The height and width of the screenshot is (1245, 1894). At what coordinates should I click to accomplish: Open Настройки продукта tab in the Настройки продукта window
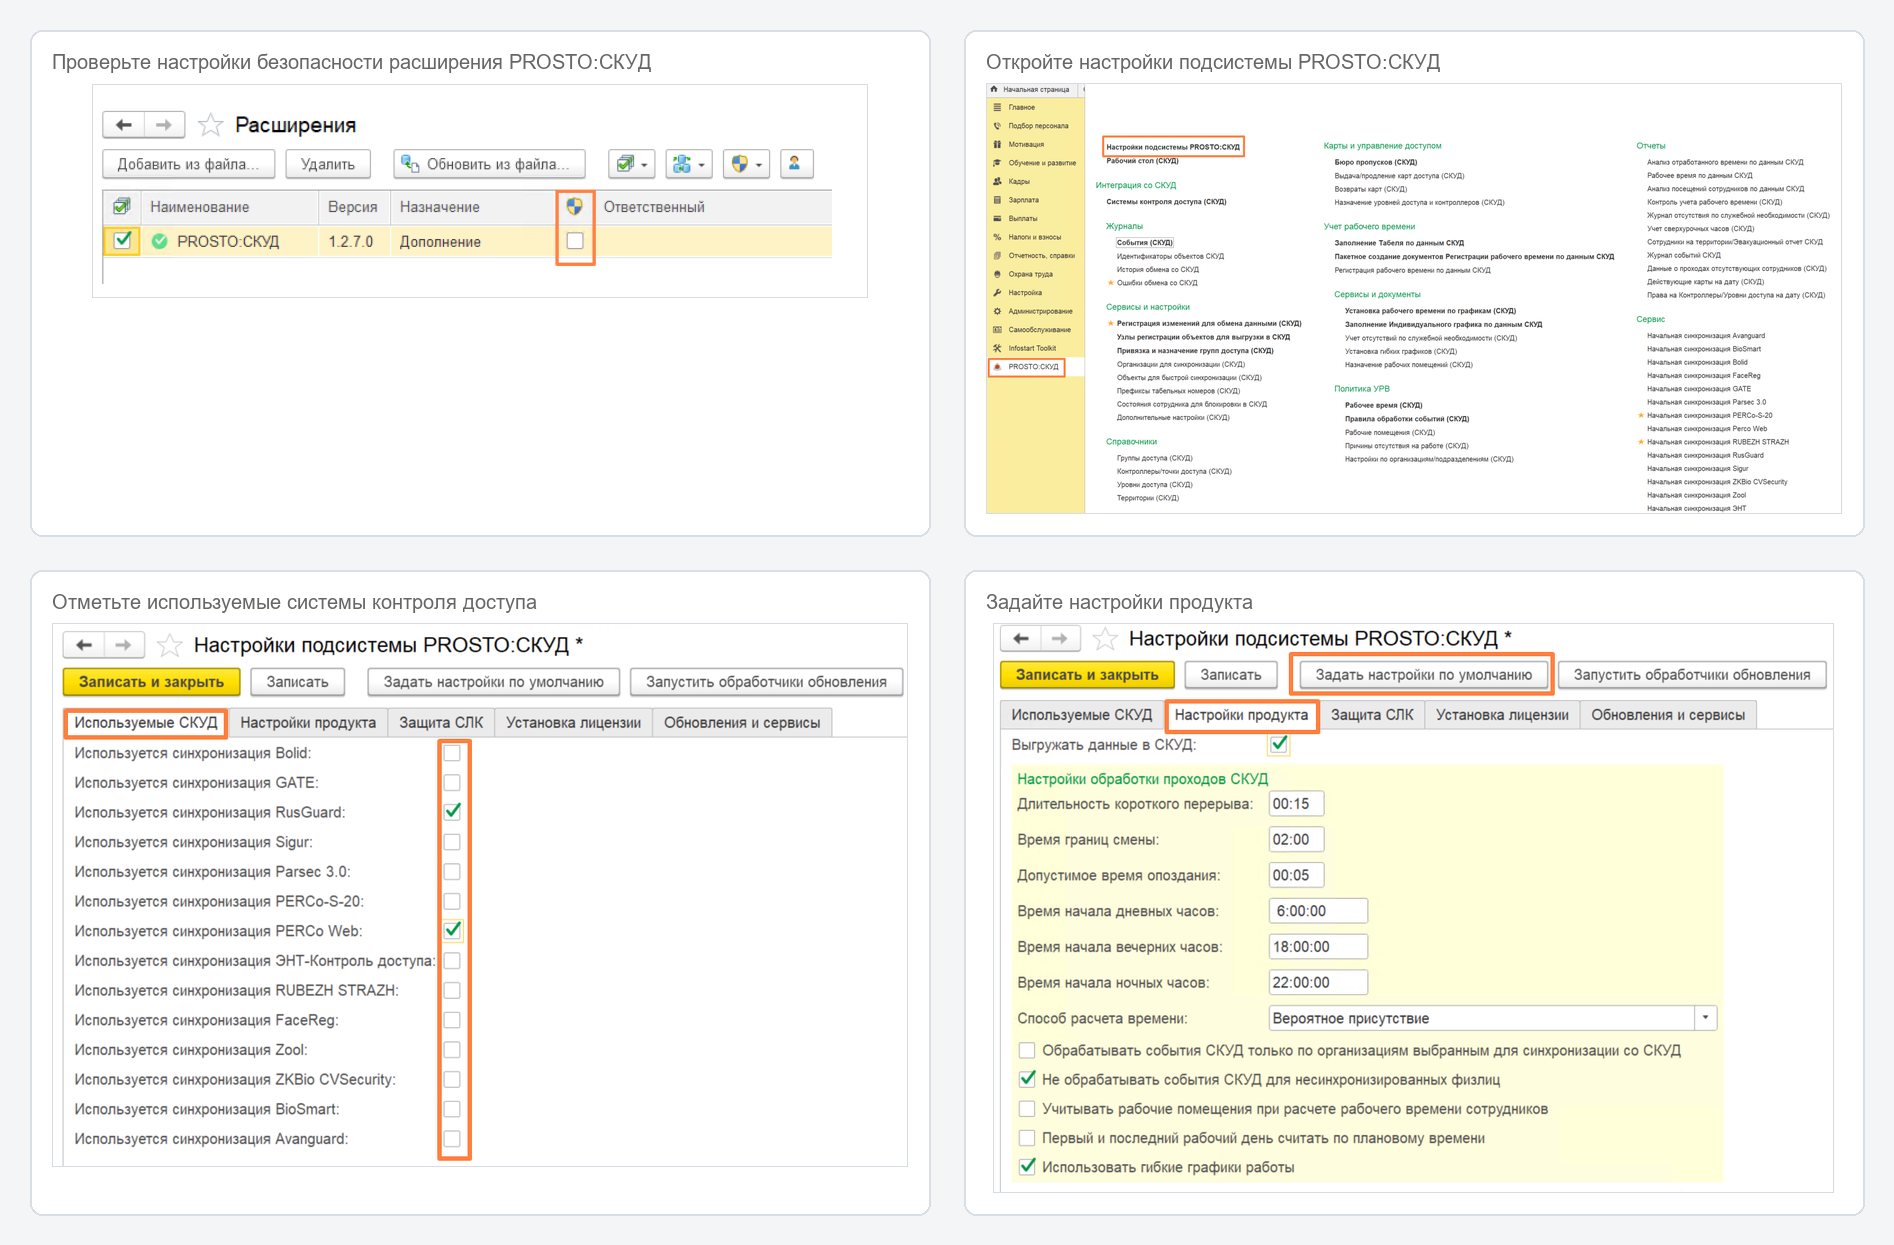1241,714
